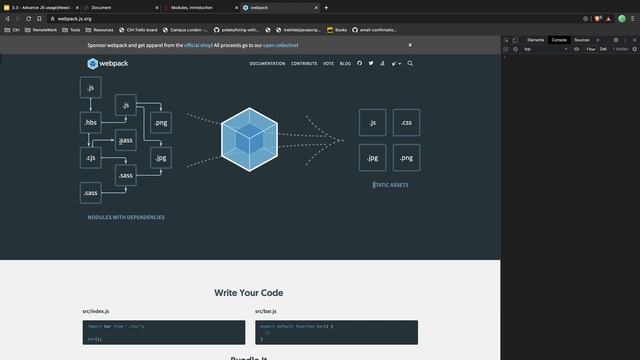Click the src/index.js code block
Viewport: 640px width, 360px height.
pos(164,332)
